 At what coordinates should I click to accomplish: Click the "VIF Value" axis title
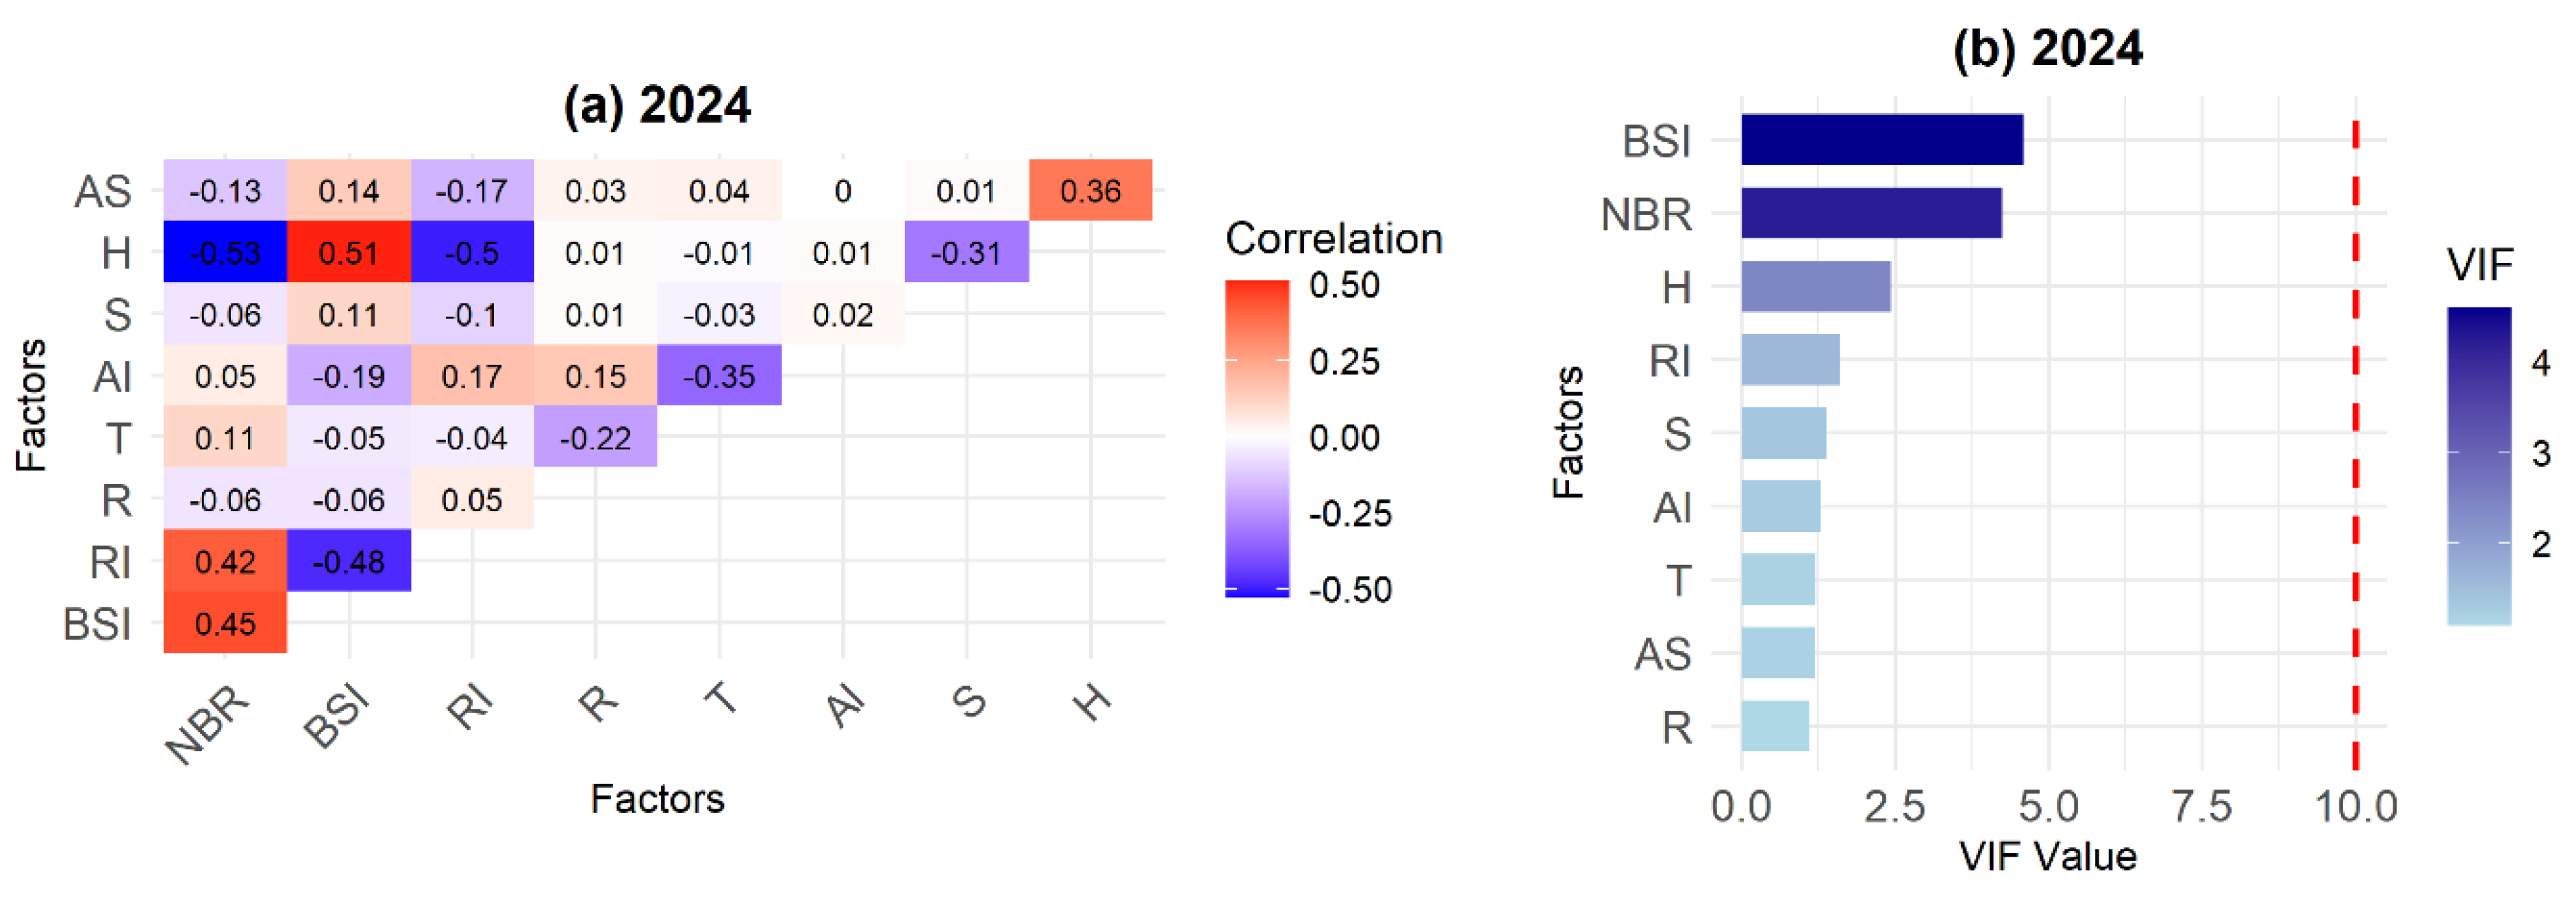[2047, 857]
